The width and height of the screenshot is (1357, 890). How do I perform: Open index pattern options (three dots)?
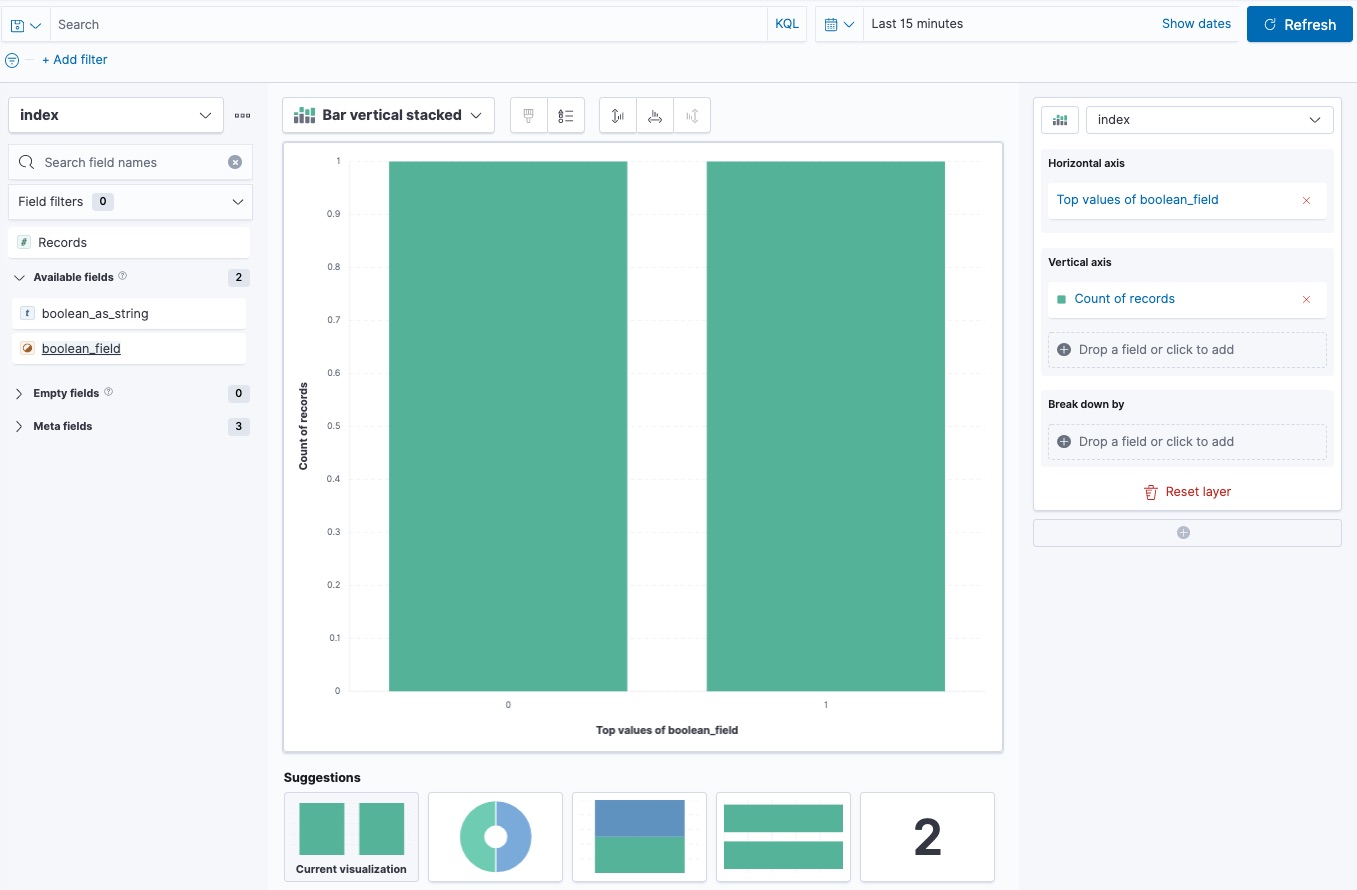point(243,115)
